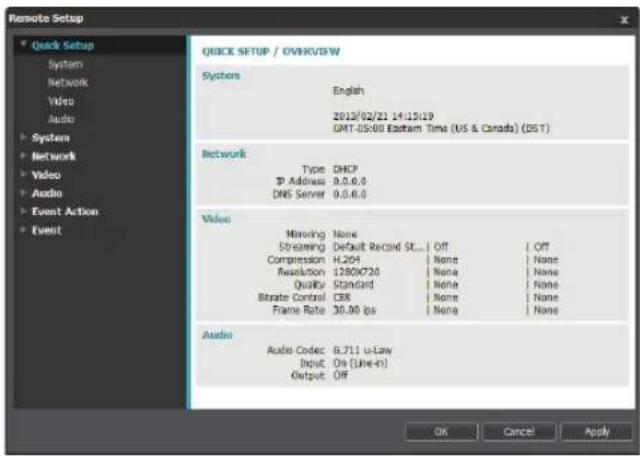Screen dimensions: 640x456
Task: Close the Remote Setup dialog
Action: coord(624,20)
